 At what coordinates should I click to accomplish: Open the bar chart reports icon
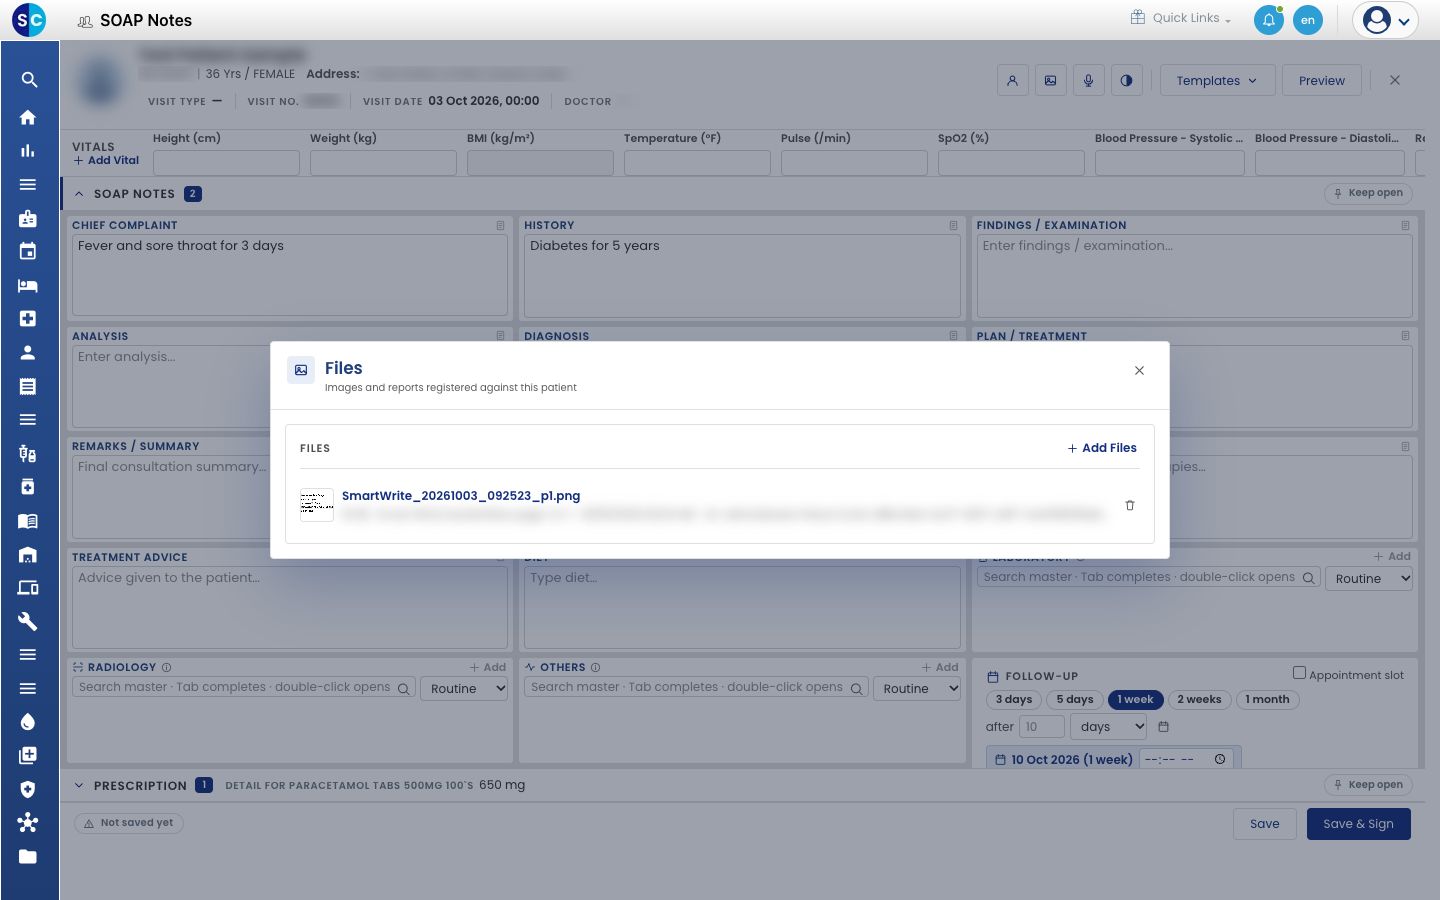coord(28,151)
